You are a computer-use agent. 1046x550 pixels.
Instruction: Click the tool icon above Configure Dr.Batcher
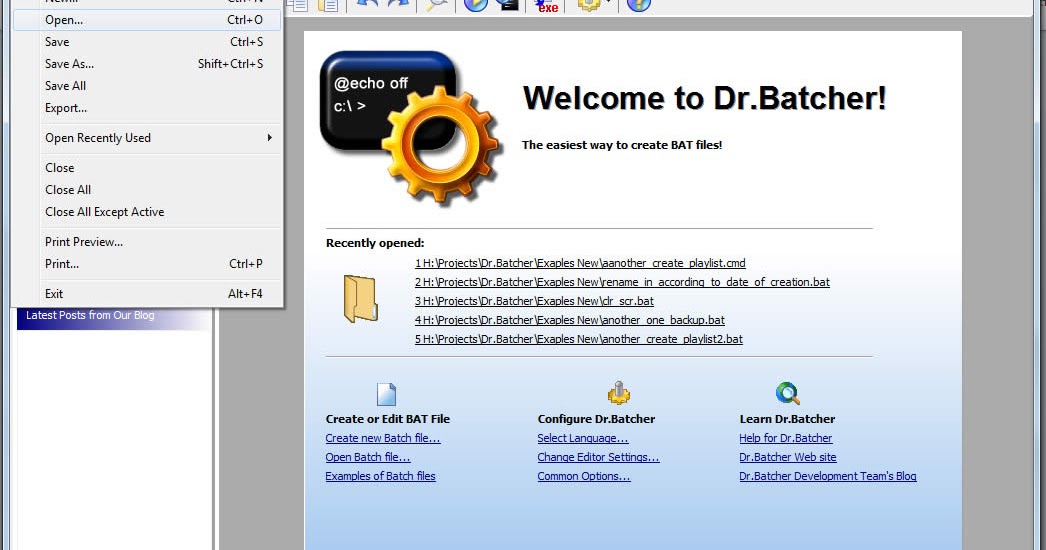[618, 393]
